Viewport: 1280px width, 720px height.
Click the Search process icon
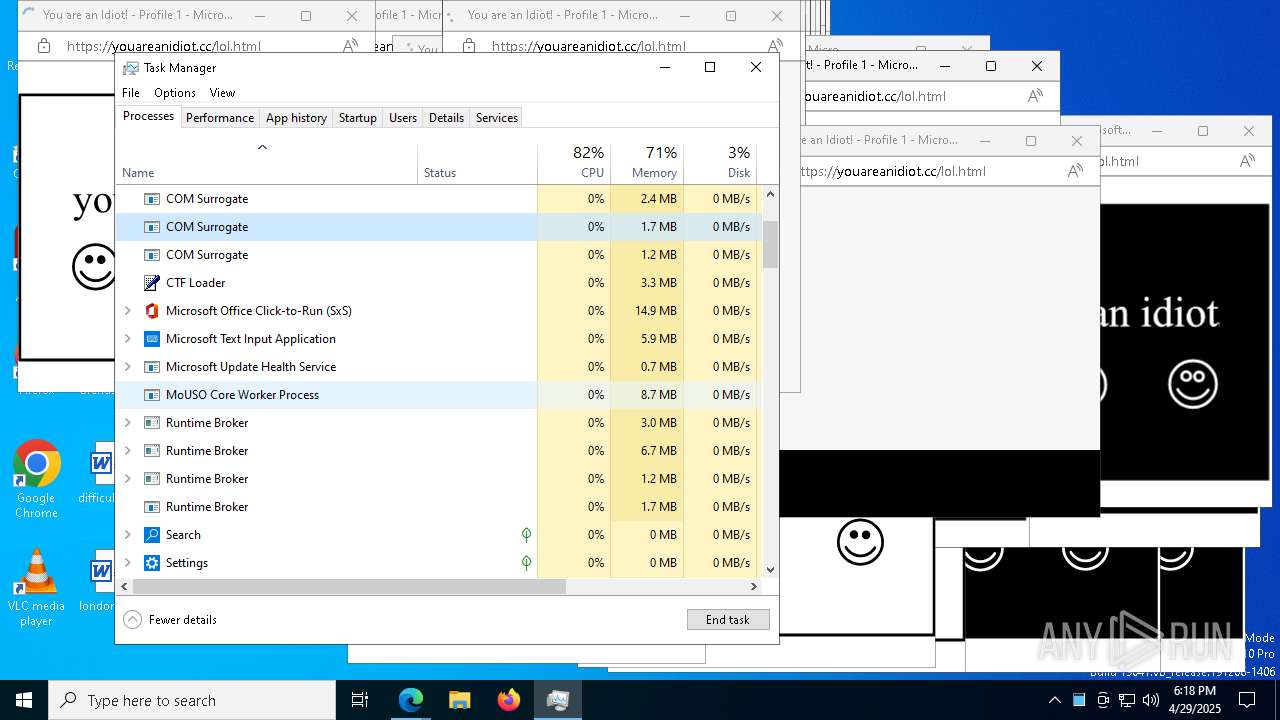(152, 535)
